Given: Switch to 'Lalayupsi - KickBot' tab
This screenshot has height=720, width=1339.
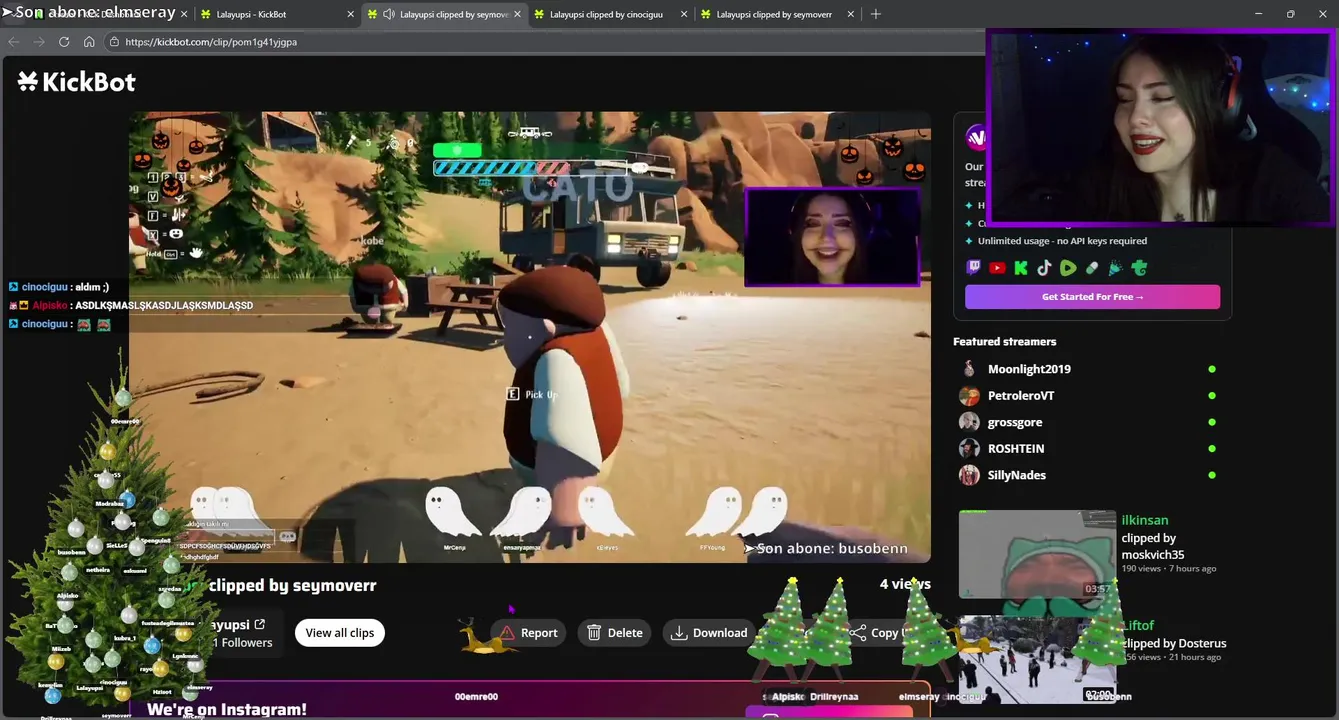Looking at the screenshot, I should 275,14.
